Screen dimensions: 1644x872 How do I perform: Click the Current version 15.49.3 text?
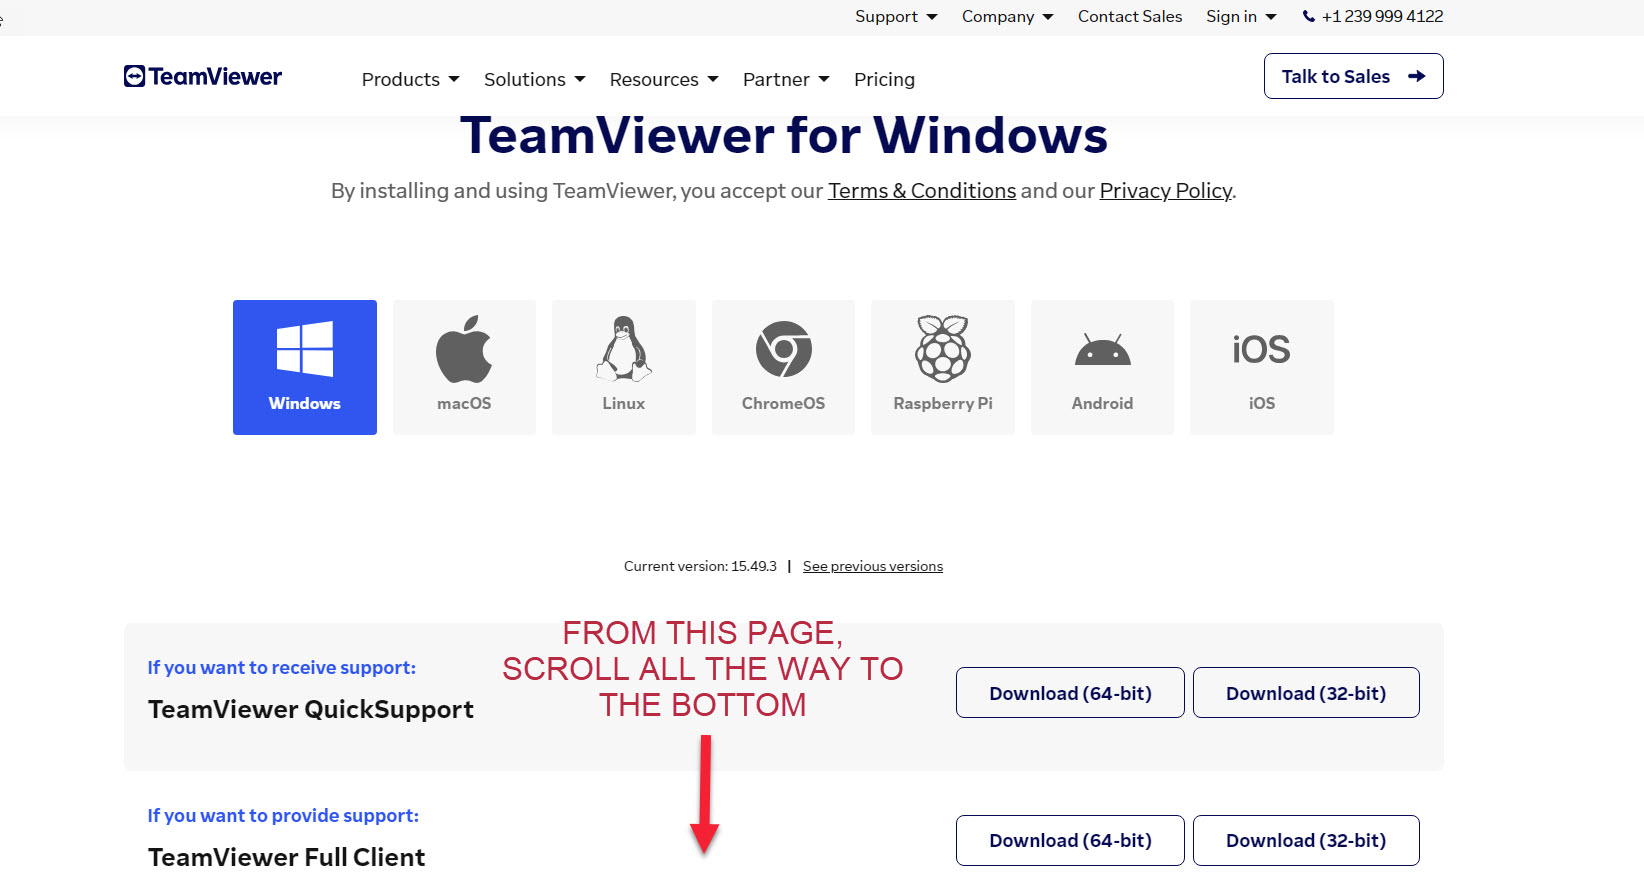pos(700,566)
